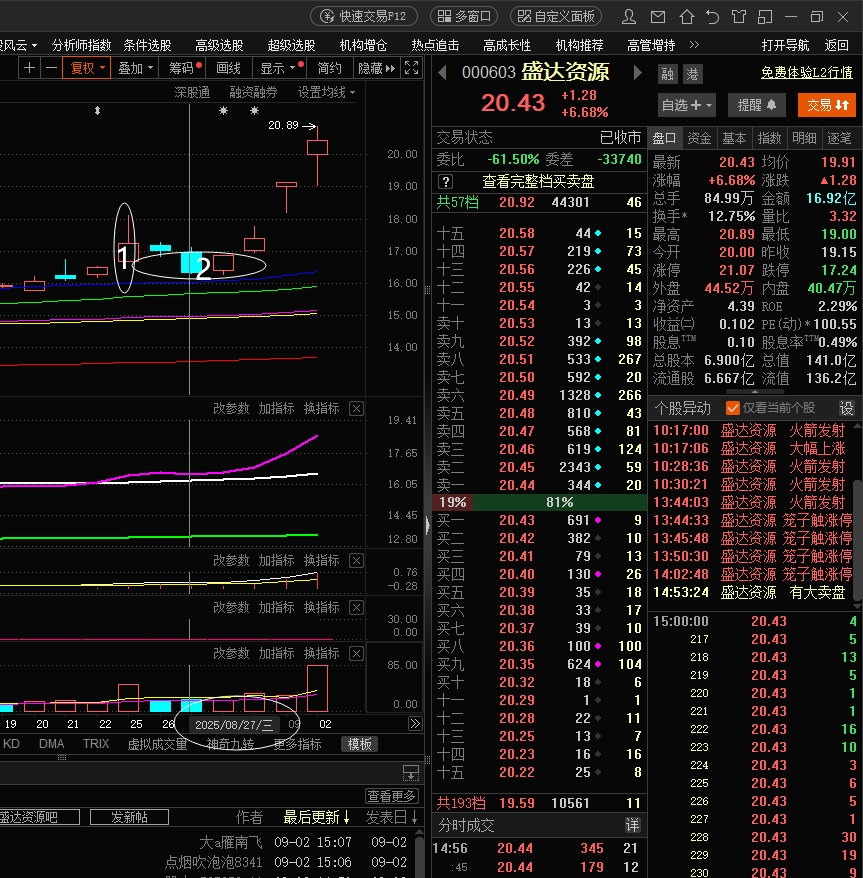Open the mail messages icon
Screen dimensions: 863x878
tap(658, 17)
